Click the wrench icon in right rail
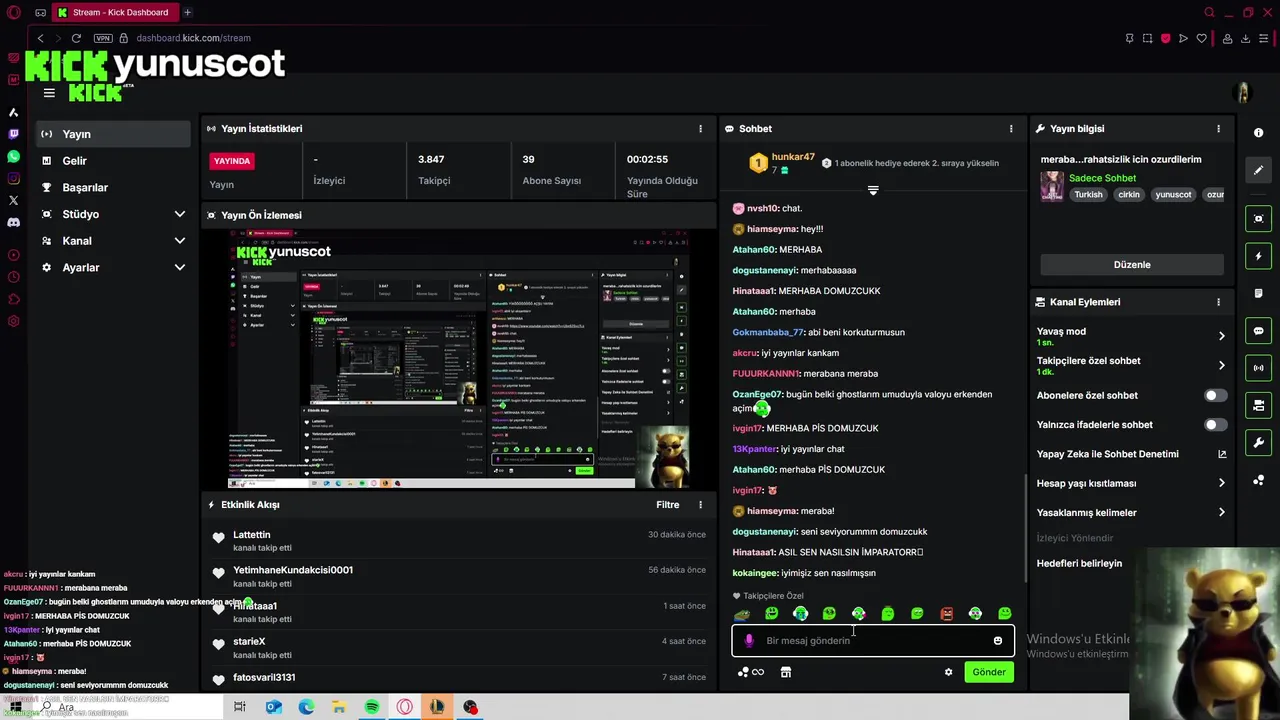Image resolution: width=1280 pixels, height=720 pixels. [x=1258, y=443]
